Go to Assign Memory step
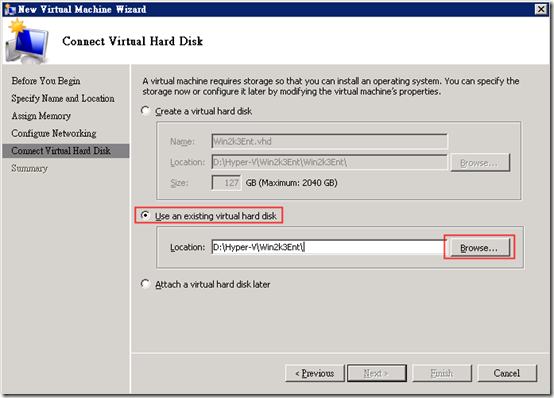554x398 pixels. click(41, 116)
